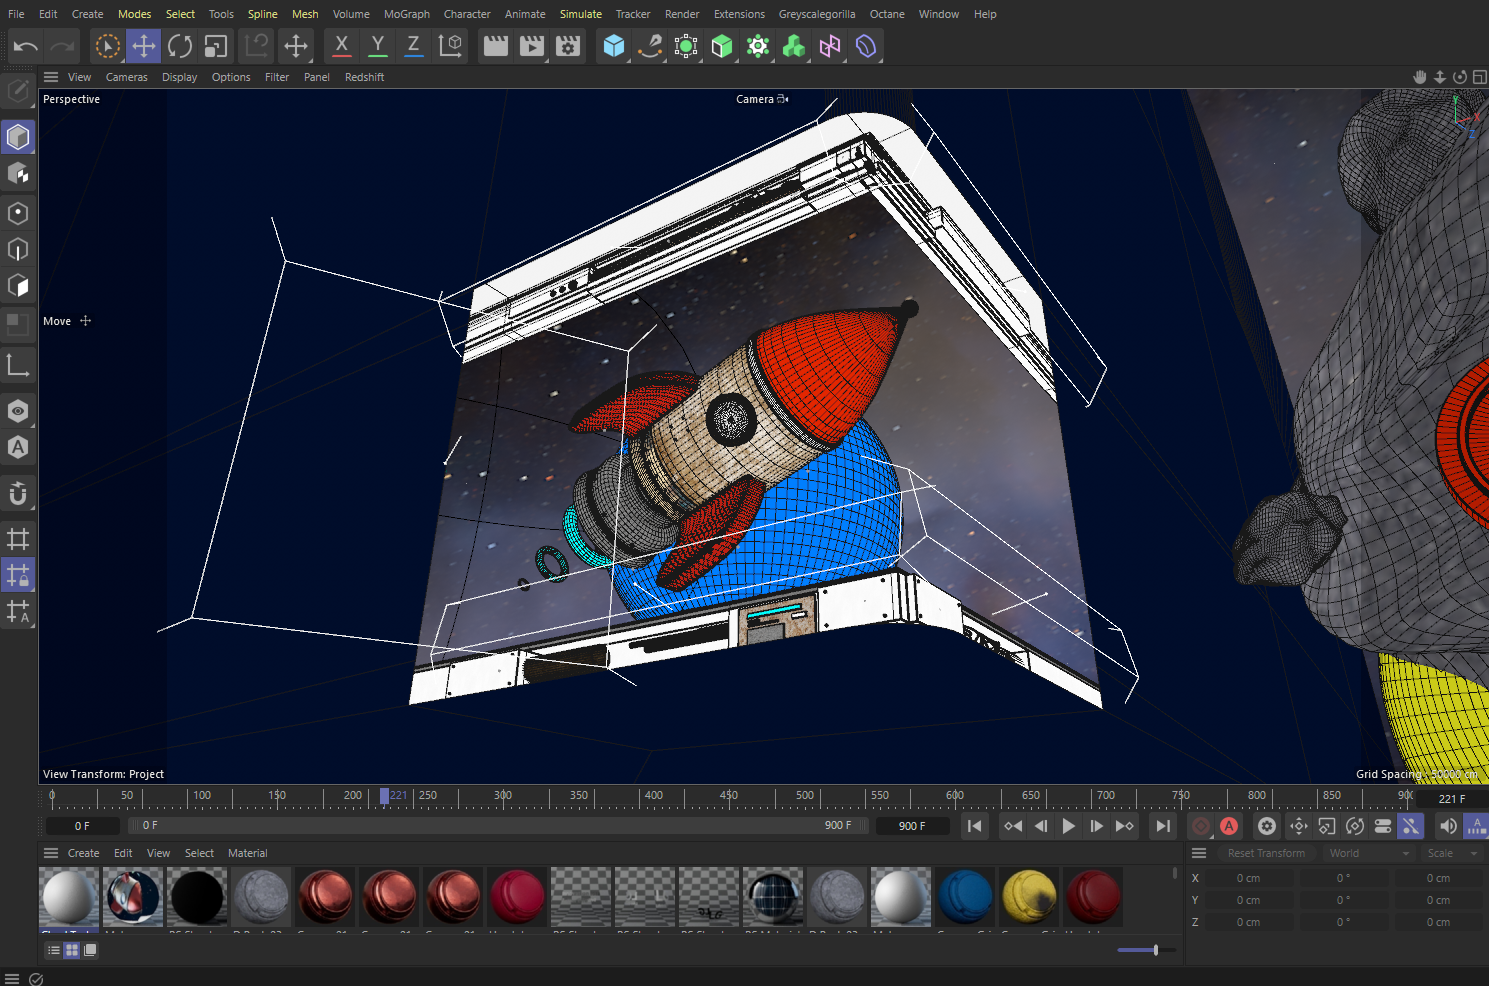
Task: Click the viewport maximize toggle icon
Action: click(x=1479, y=77)
